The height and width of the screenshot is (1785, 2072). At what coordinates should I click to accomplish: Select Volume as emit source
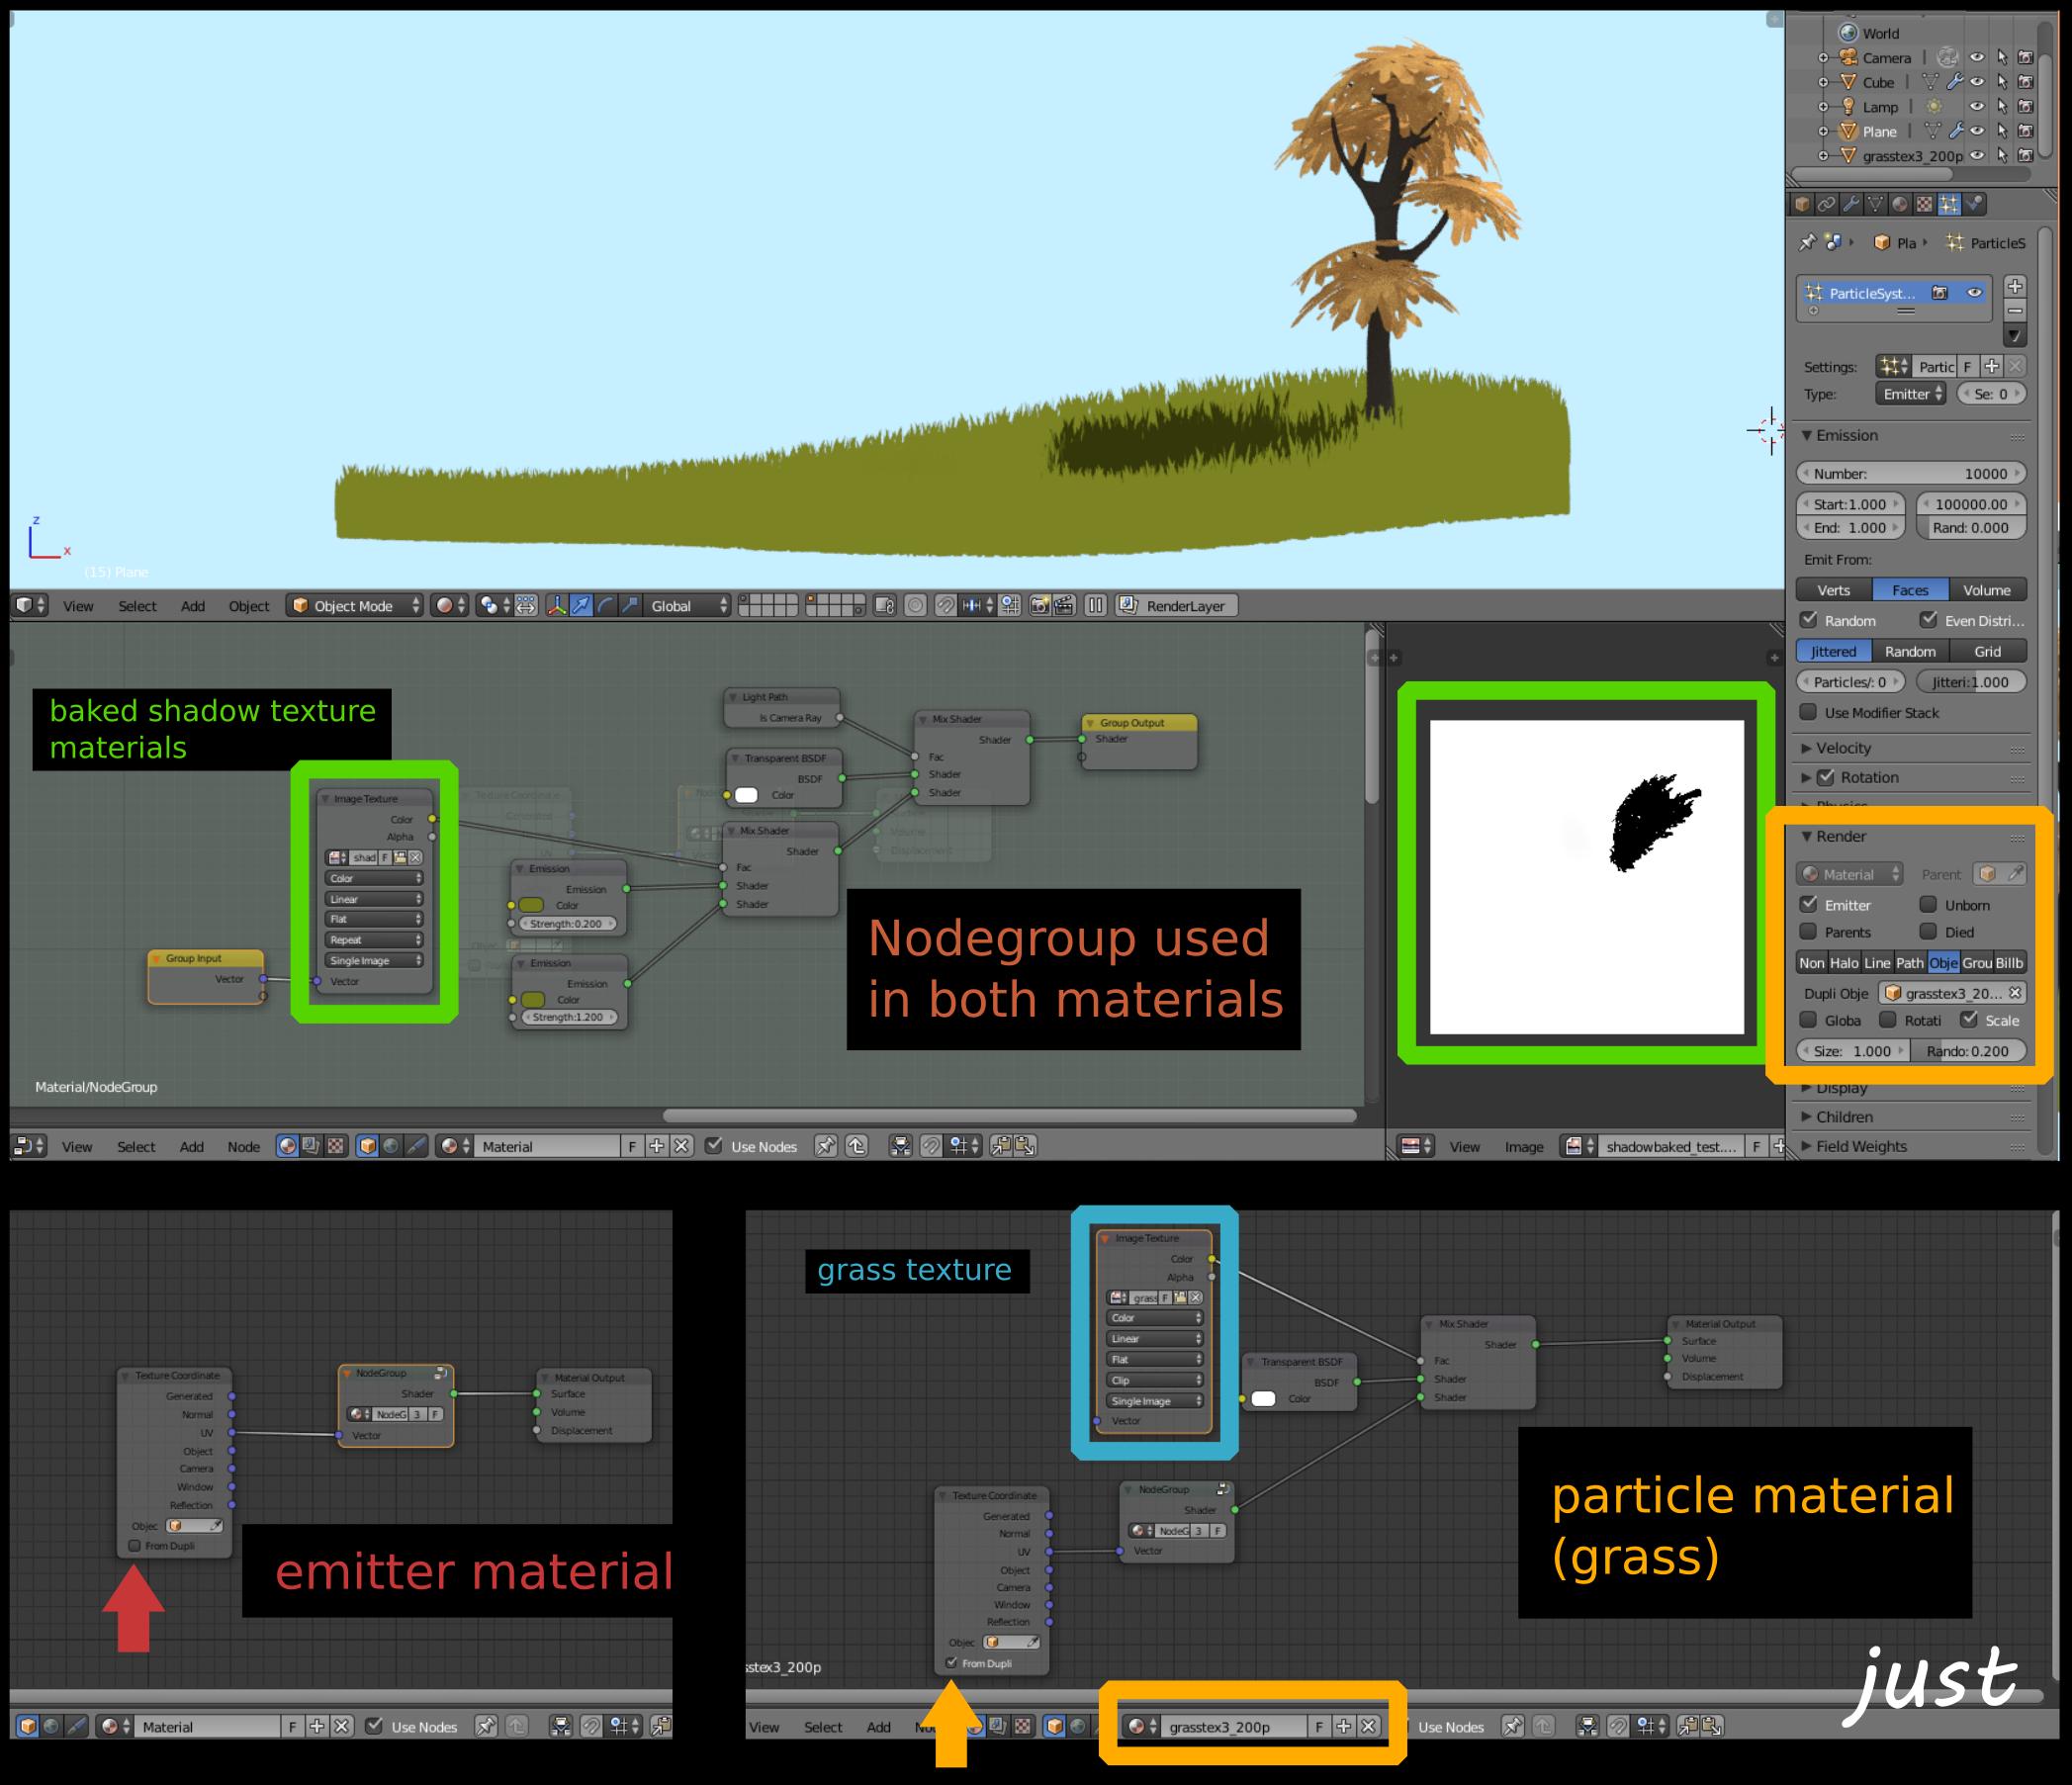pos(1986,590)
